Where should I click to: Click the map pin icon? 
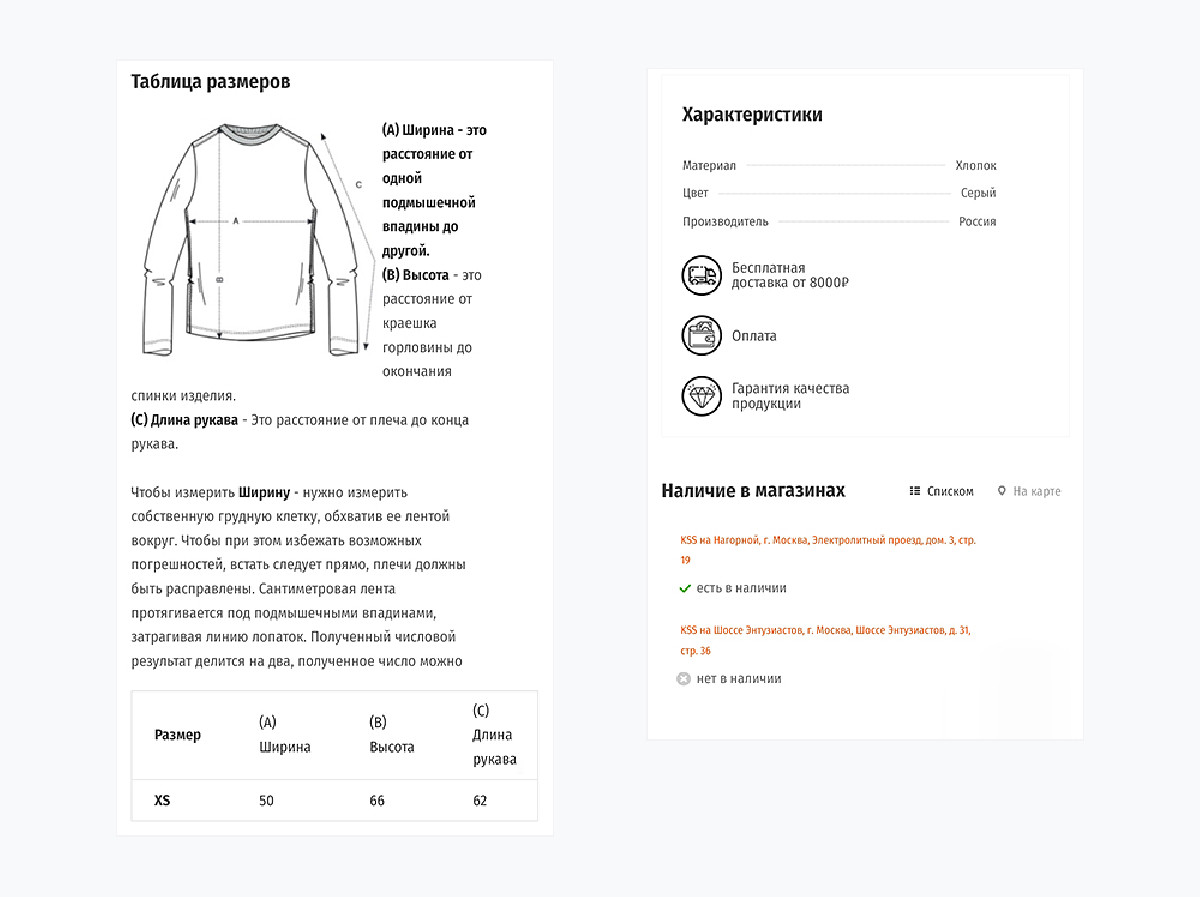click(x=1001, y=491)
